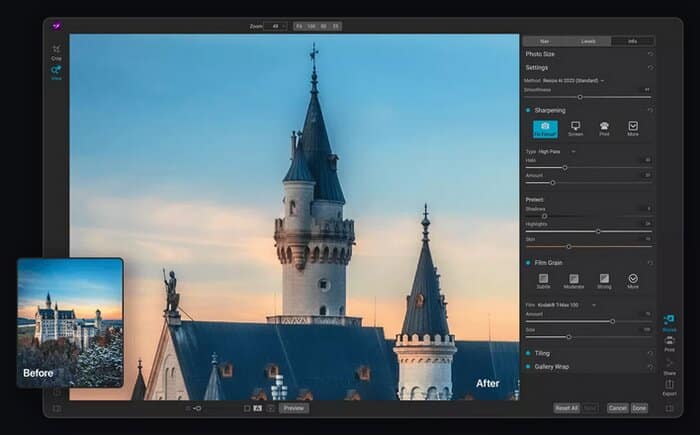Image resolution: width=700 pixels, height=435 pixels.
Task: Apply the Moderate film grain preset
Action: 574,281
